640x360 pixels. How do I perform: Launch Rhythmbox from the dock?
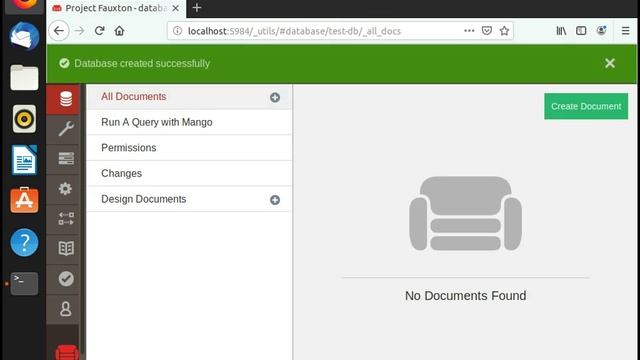(24, 119)
